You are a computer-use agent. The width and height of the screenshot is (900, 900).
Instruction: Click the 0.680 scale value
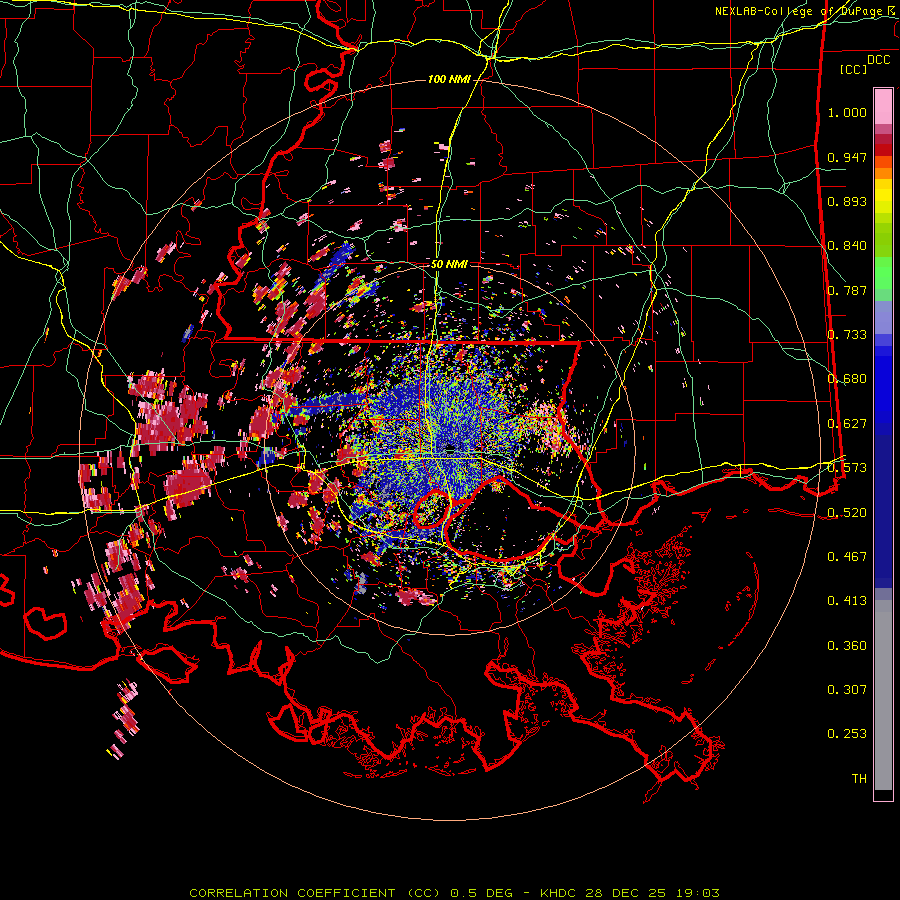(x=847, y=379)
